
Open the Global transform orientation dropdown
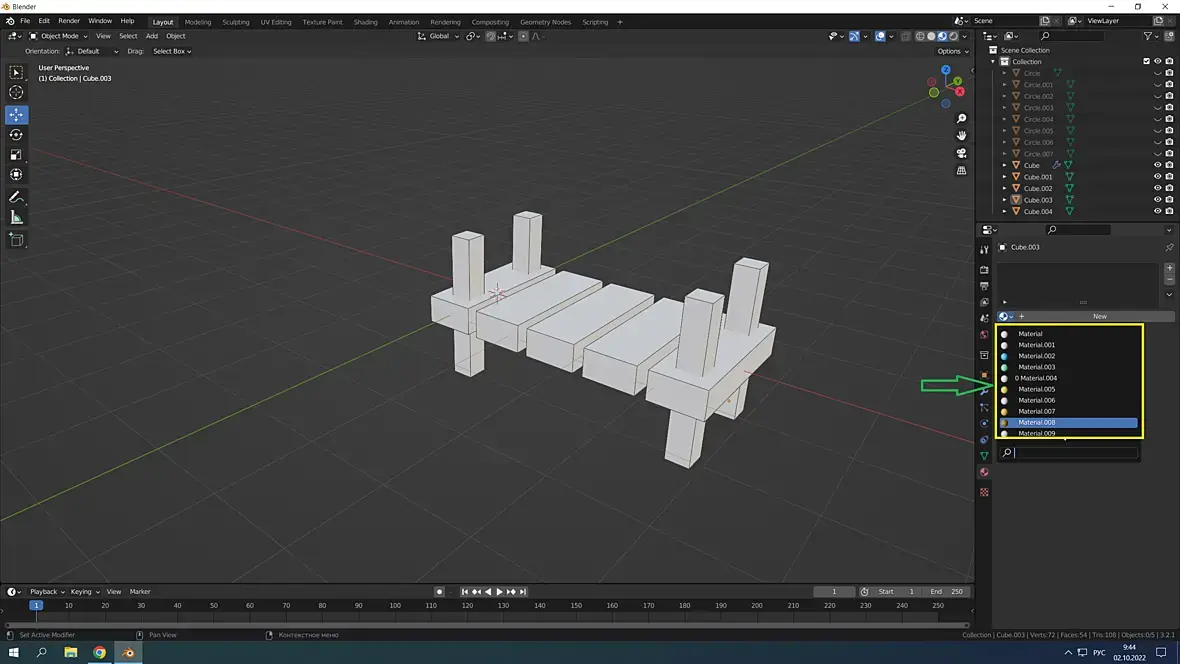[x=439, y=36]
